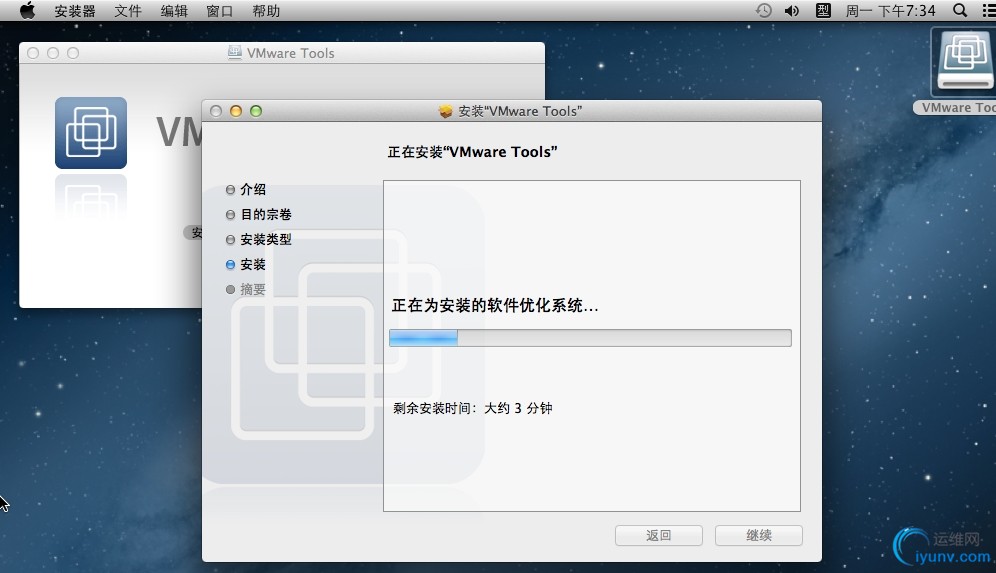Click the 正在为安装的软件优化系统 status text
Screen dimensions: 996x573
(x=495, y=306)
